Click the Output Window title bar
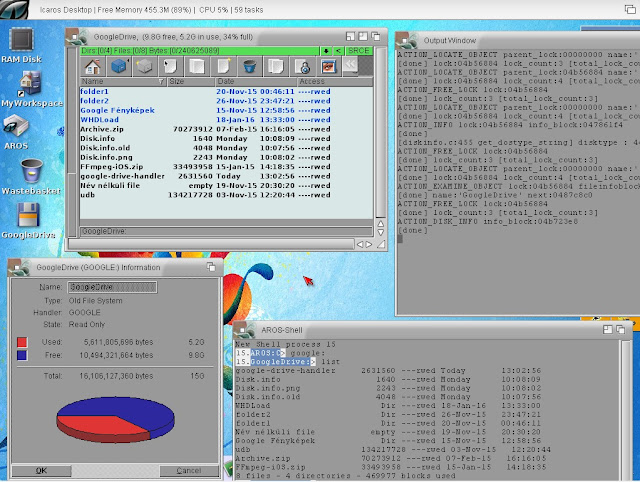 pos(518,40)
